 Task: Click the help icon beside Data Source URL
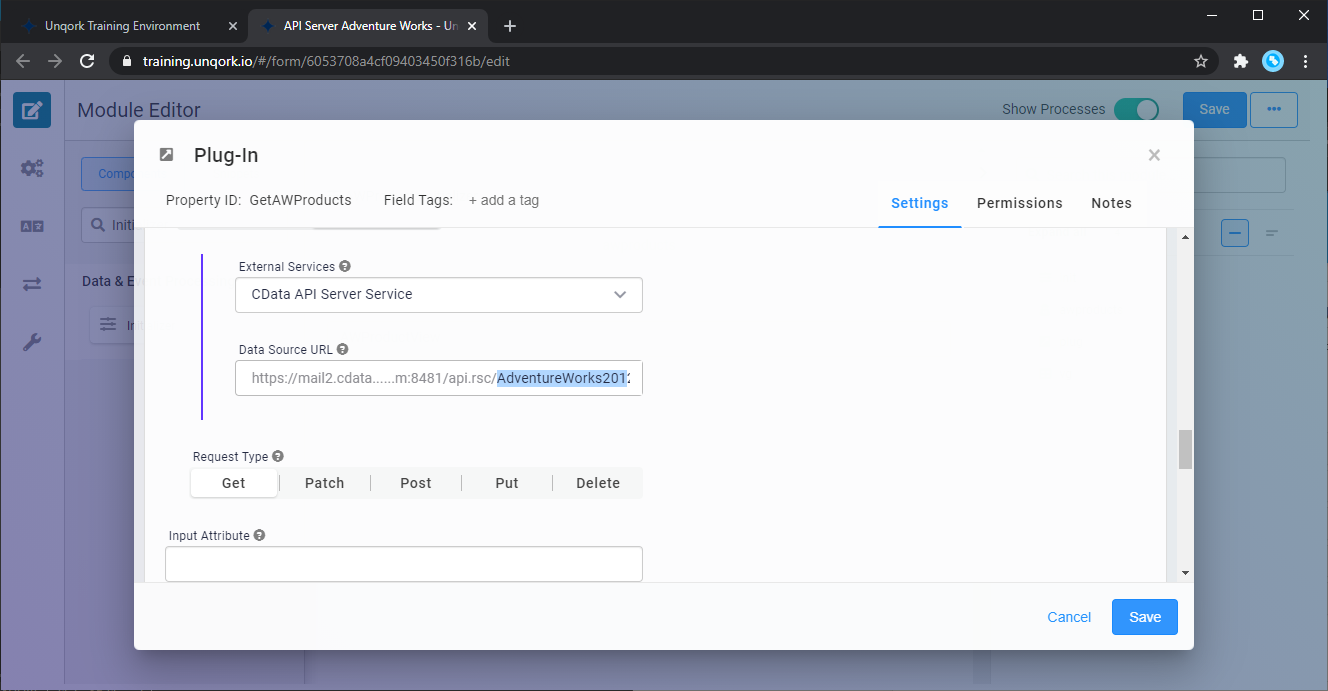coord(343,350)
